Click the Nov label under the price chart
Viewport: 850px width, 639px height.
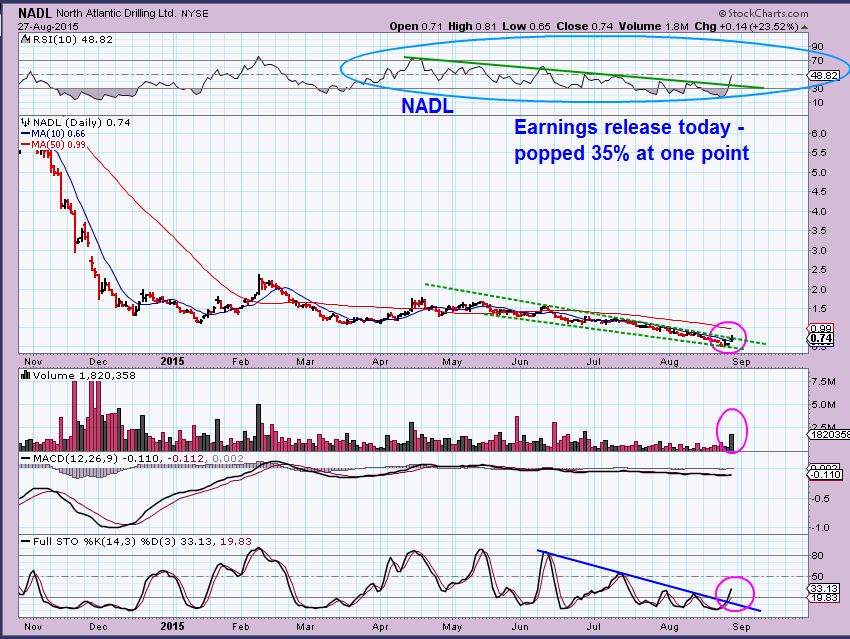click(33, 362)
